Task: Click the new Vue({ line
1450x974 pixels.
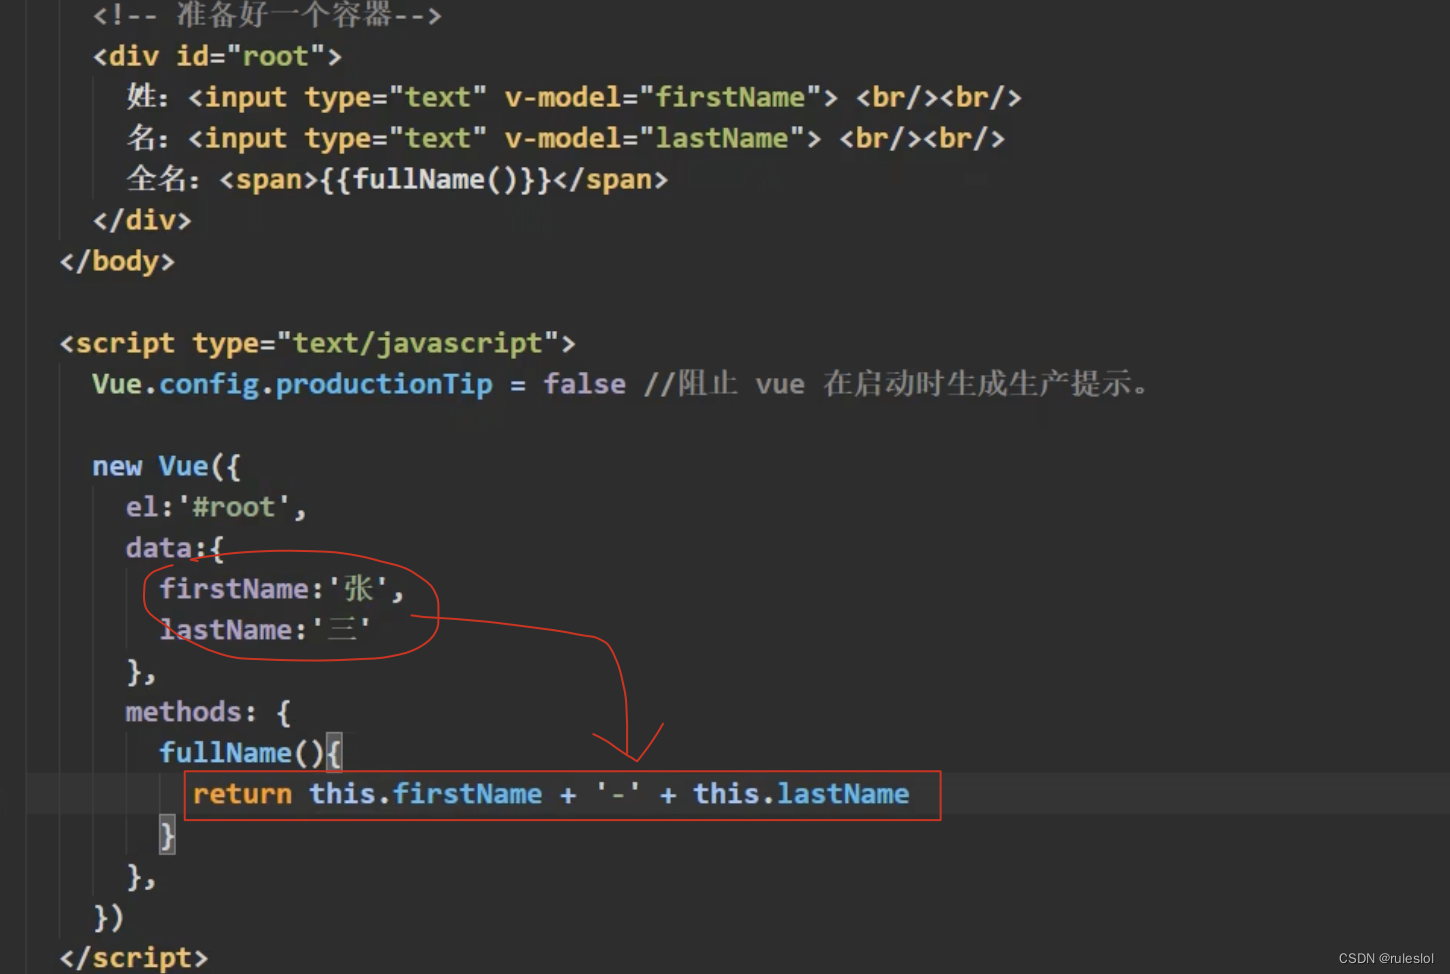Action: point(166,466)
